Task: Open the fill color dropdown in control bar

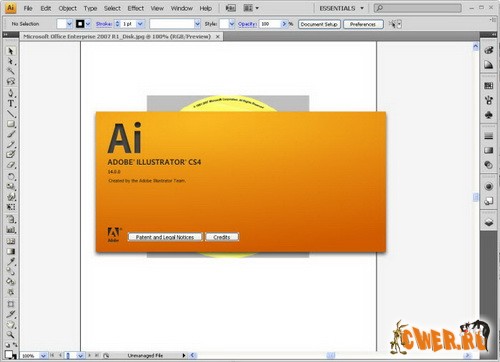Action: (69, 24)
